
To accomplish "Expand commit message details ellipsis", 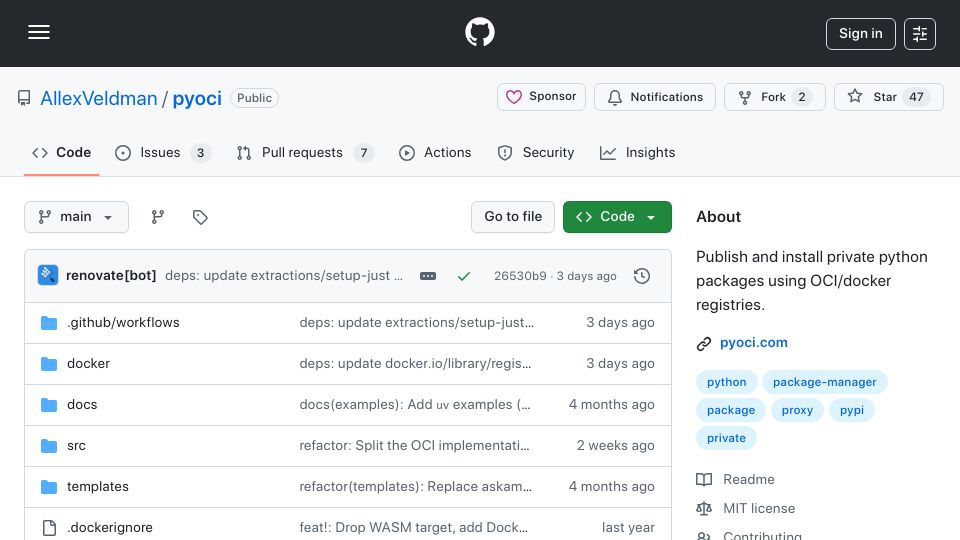I will coord(428,276).
